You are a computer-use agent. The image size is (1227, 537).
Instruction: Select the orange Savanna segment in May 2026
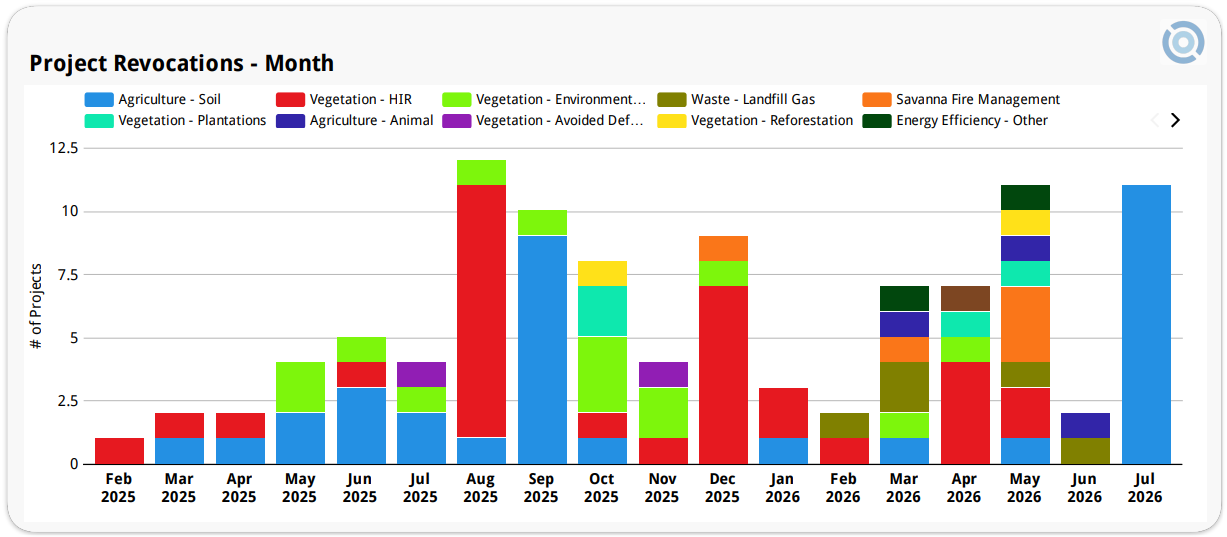tap(1025, 324)
